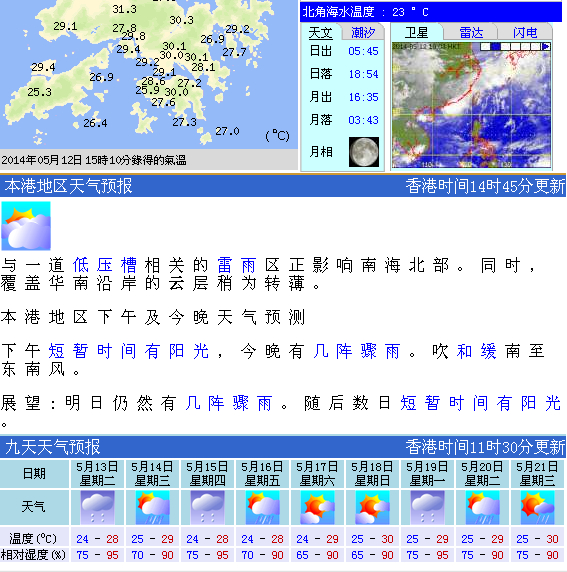Click the 25.3 temperature reading on the map

point(39,92)
